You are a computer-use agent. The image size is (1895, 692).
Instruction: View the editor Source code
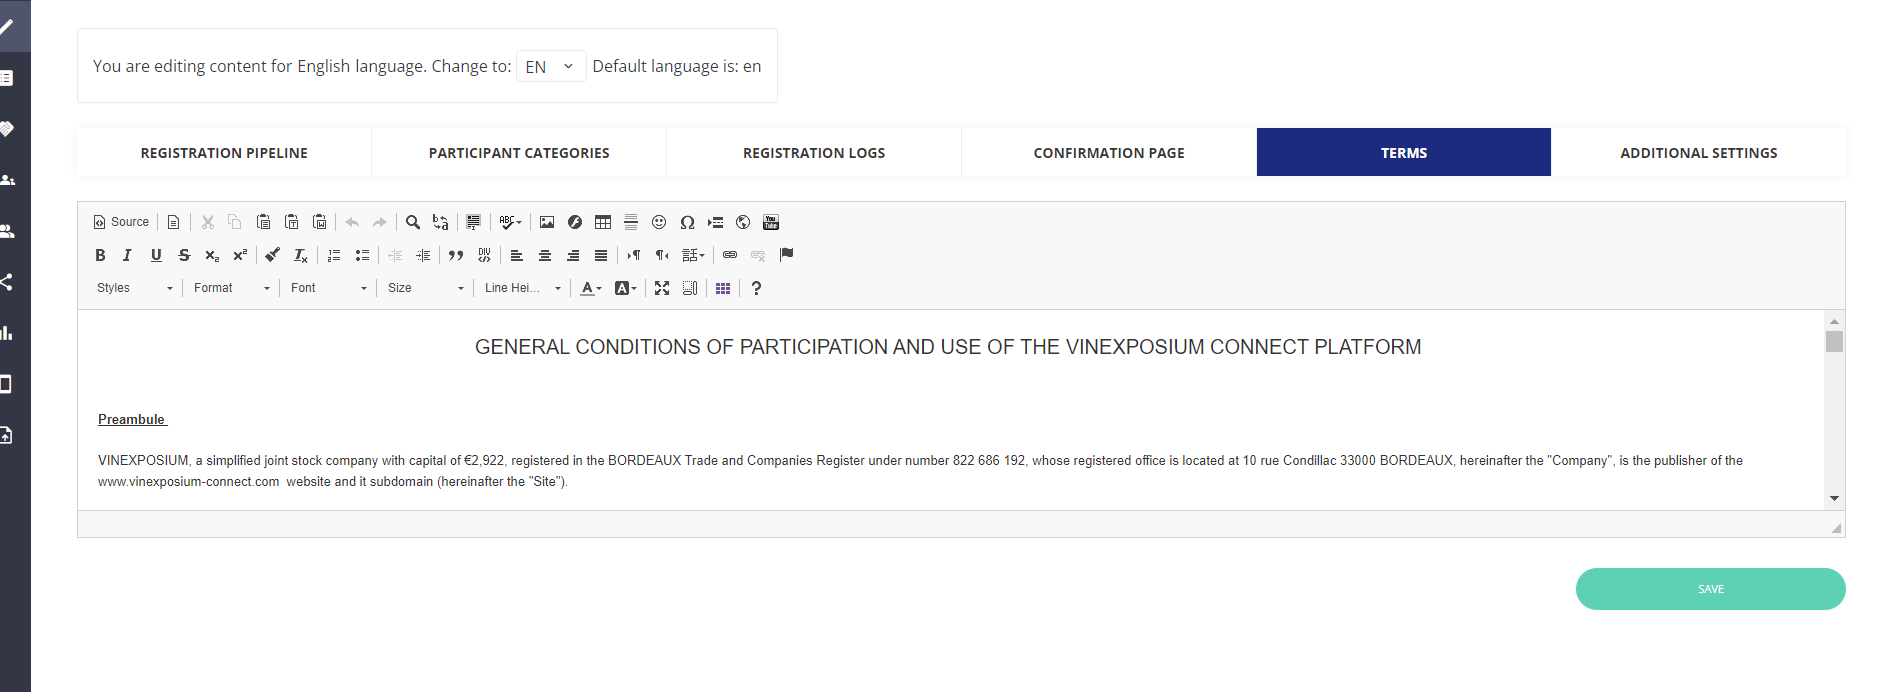click(x=122, y=222)
